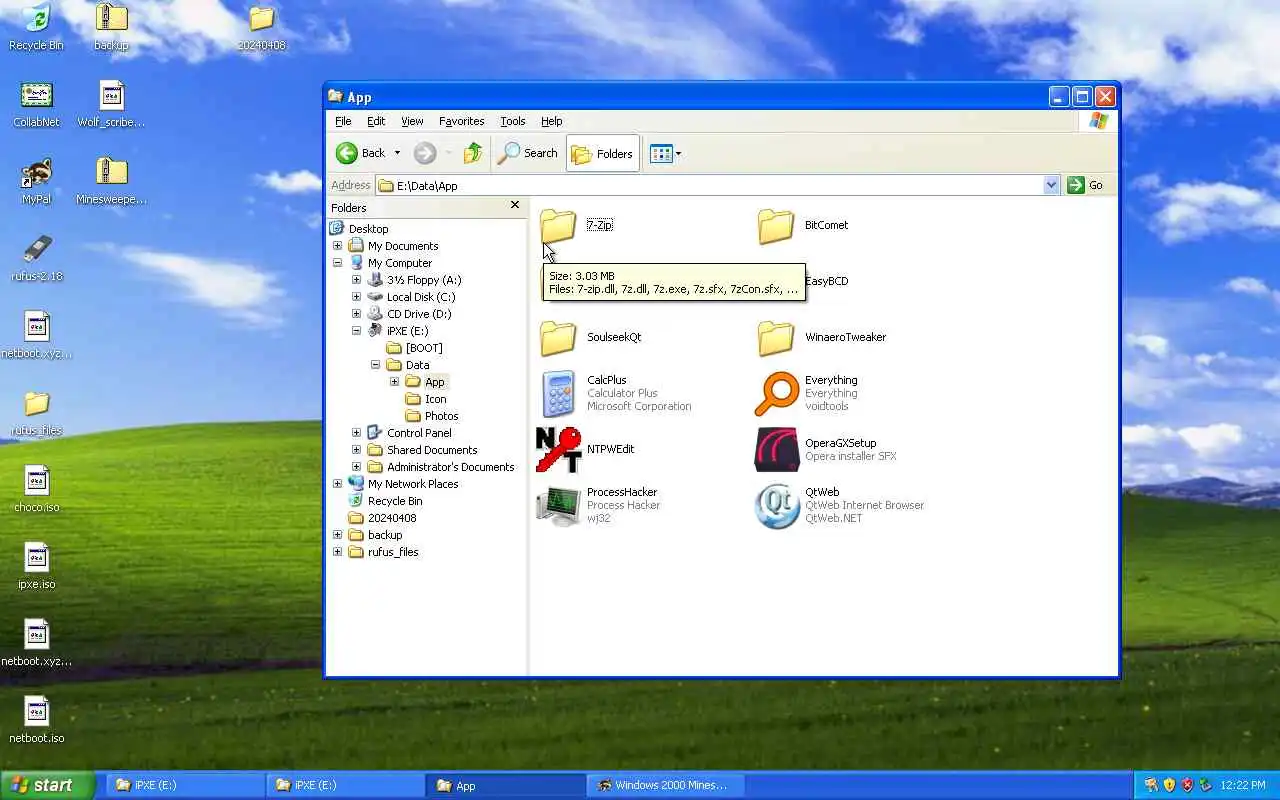Select Desktop in folder tree
This screenshot has height=800, width=1280.
click(x=368, y=229)
